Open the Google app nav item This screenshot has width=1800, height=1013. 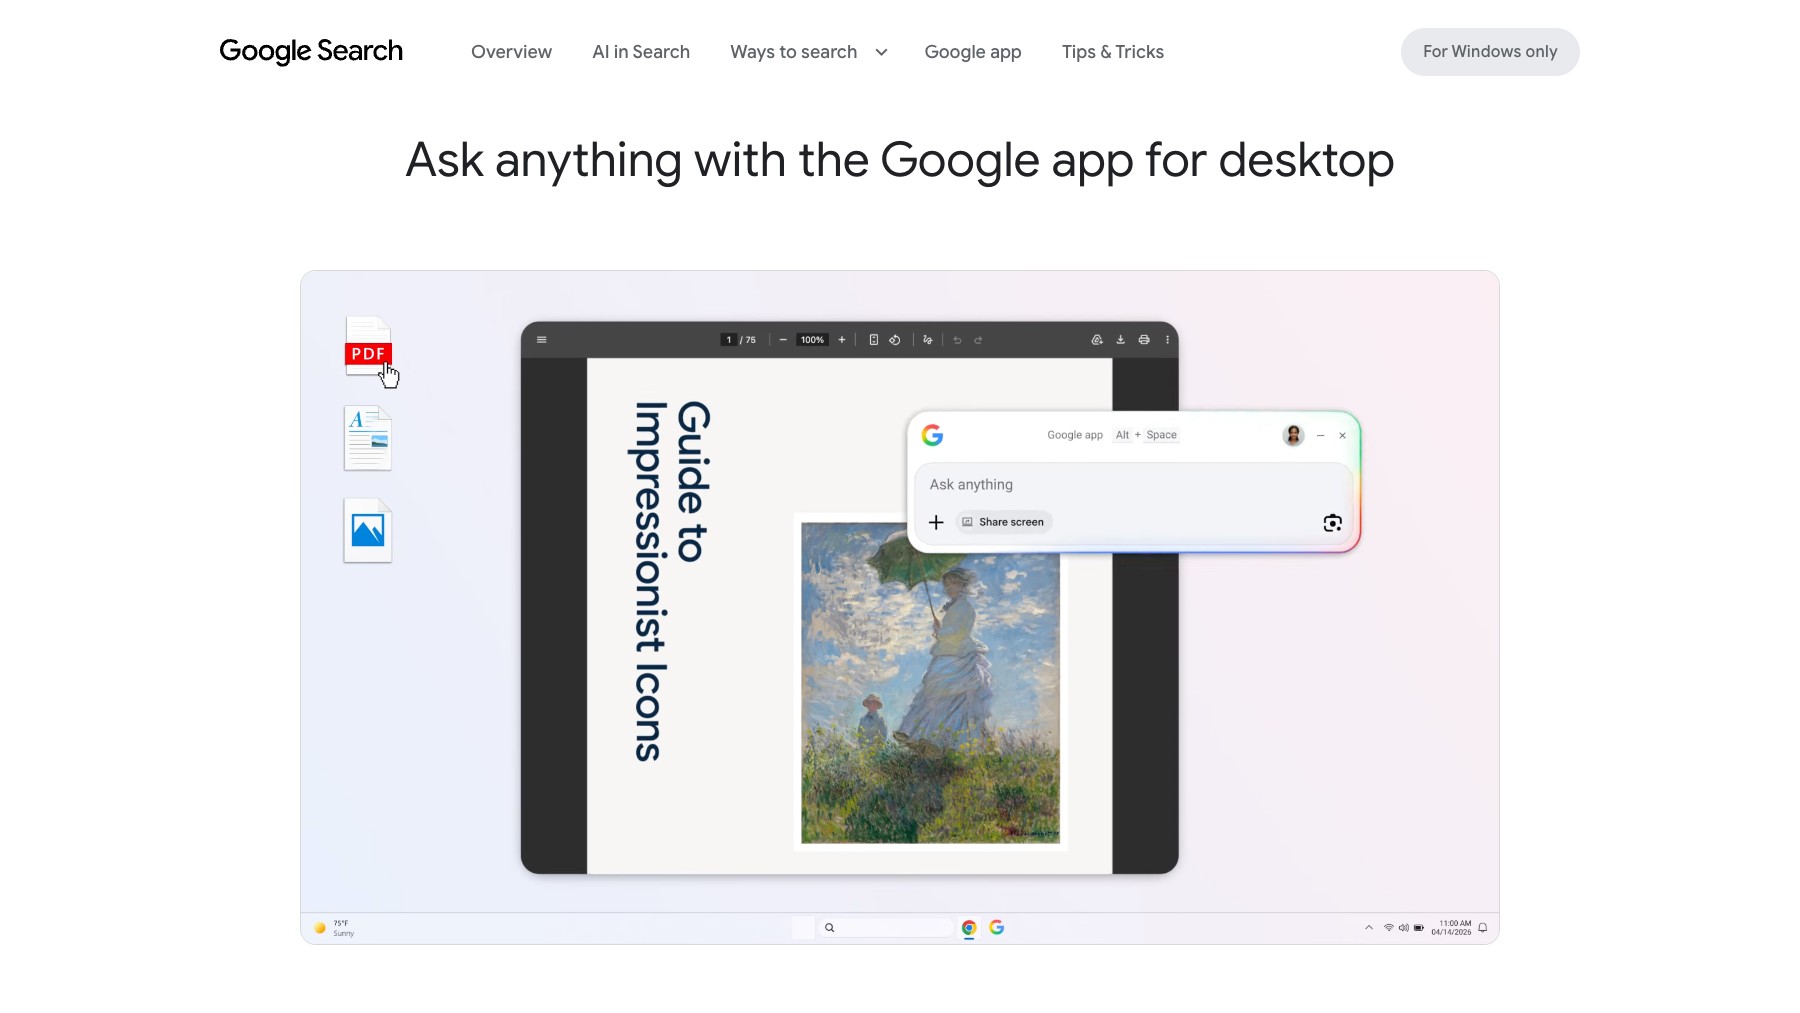point(973,52)
